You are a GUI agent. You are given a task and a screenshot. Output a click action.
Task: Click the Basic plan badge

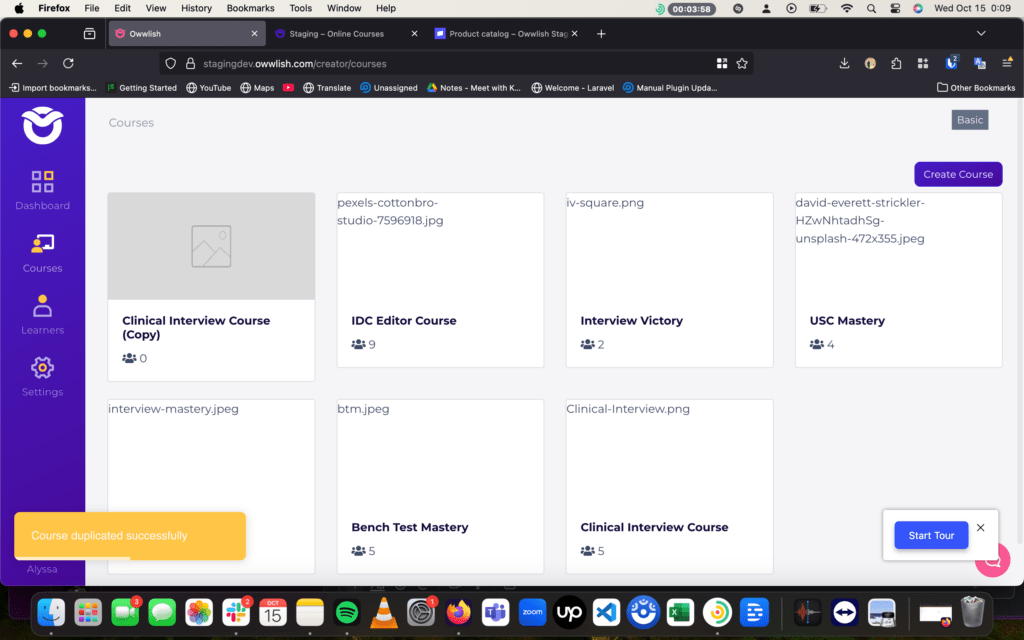pos(969,120)
